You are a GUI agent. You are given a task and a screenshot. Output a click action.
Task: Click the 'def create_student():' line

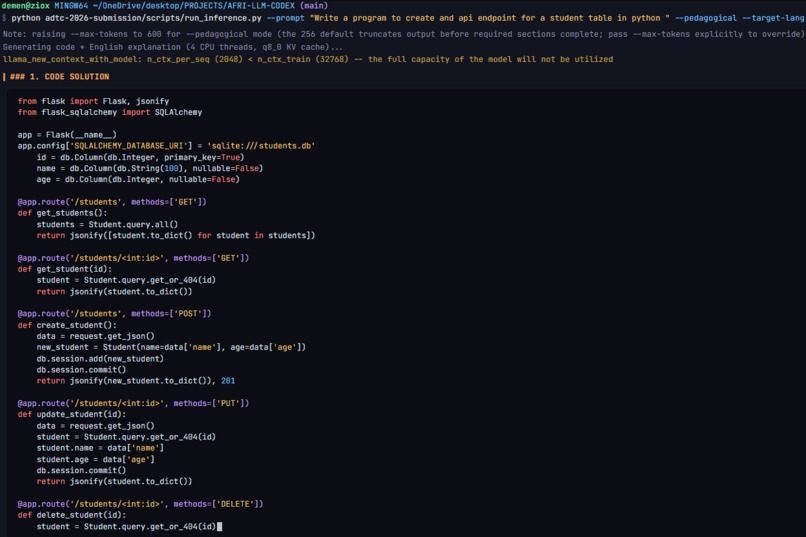(x=67, y=325)
